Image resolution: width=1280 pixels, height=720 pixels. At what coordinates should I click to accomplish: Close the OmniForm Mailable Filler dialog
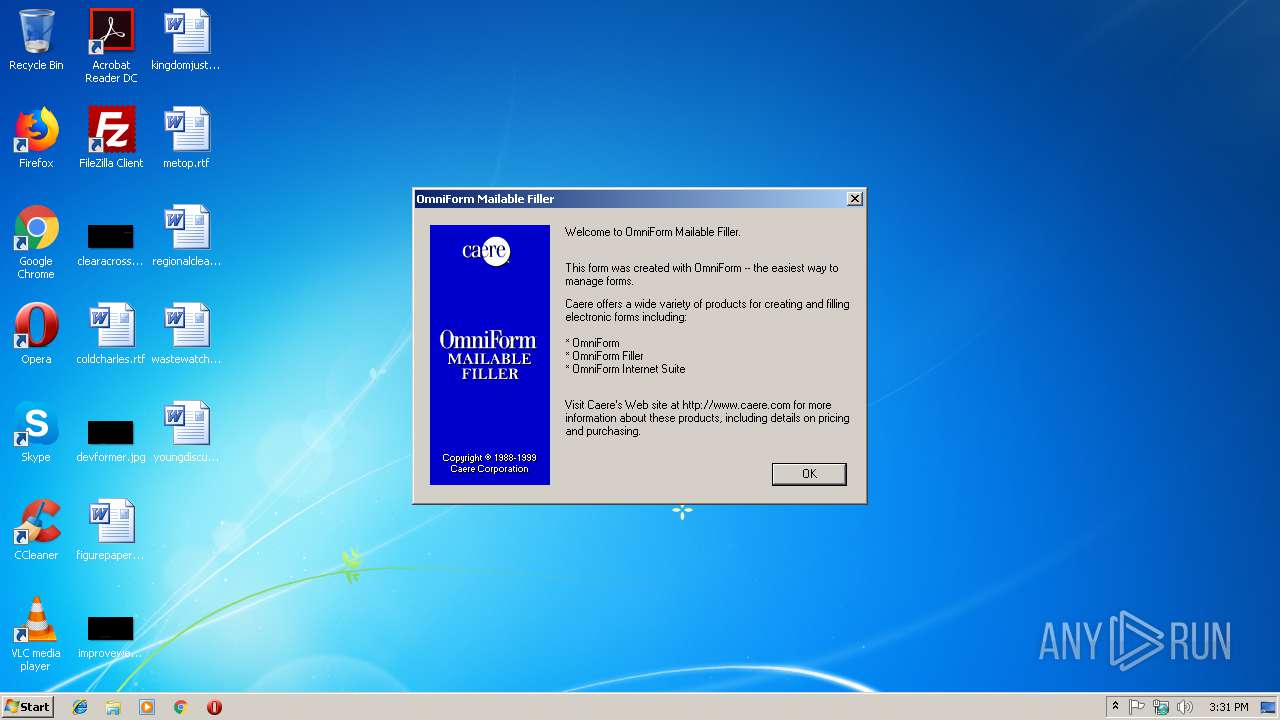click(855, 199)
